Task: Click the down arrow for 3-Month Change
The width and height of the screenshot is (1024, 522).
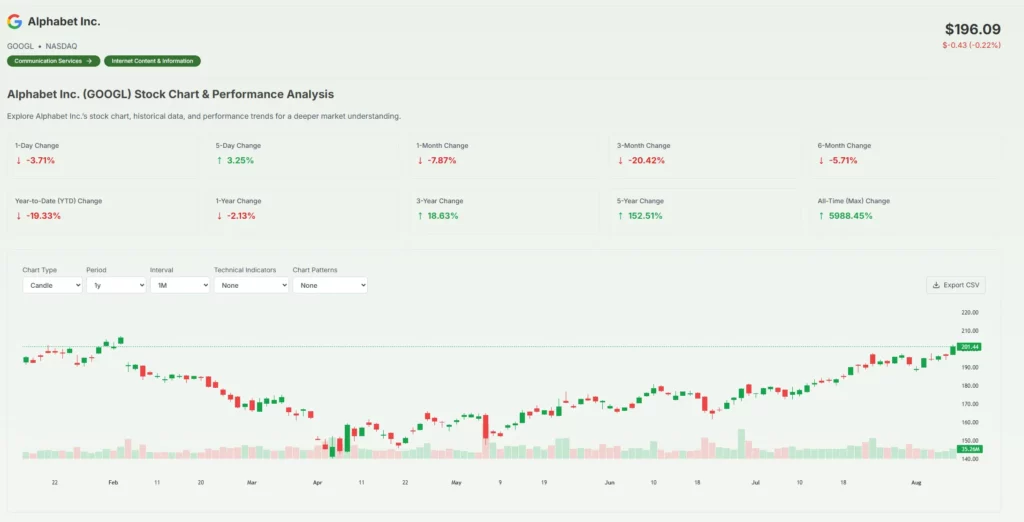Action: [621, 160]
